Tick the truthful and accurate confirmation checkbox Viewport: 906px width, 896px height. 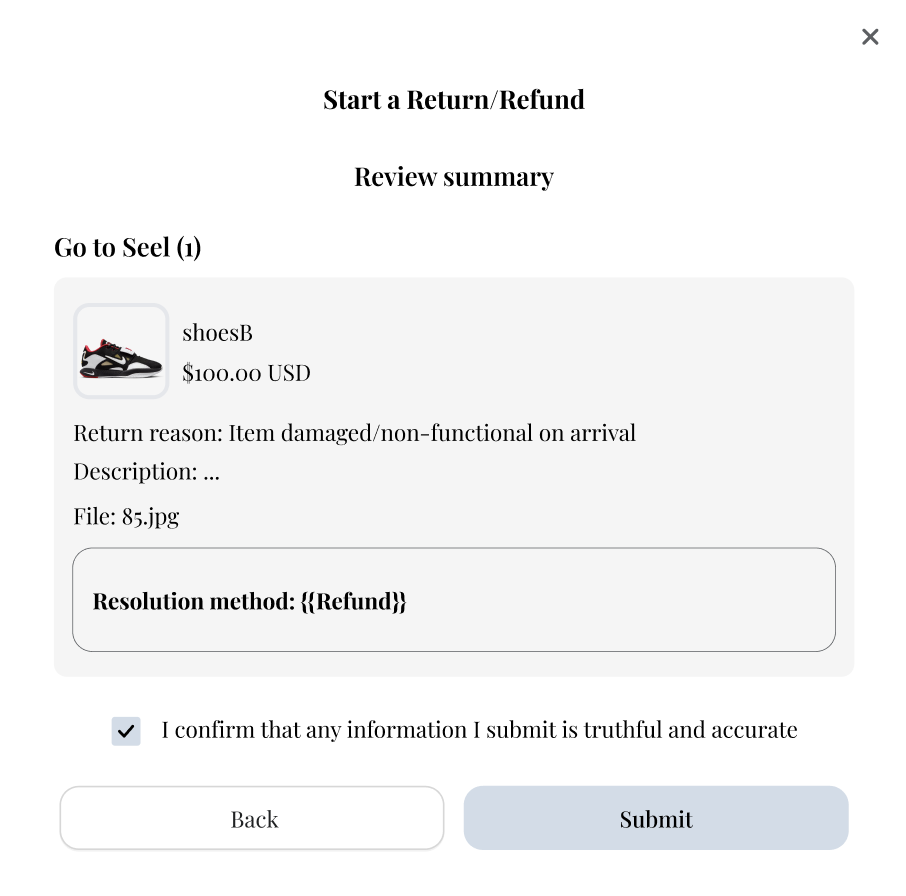(126, 731)
